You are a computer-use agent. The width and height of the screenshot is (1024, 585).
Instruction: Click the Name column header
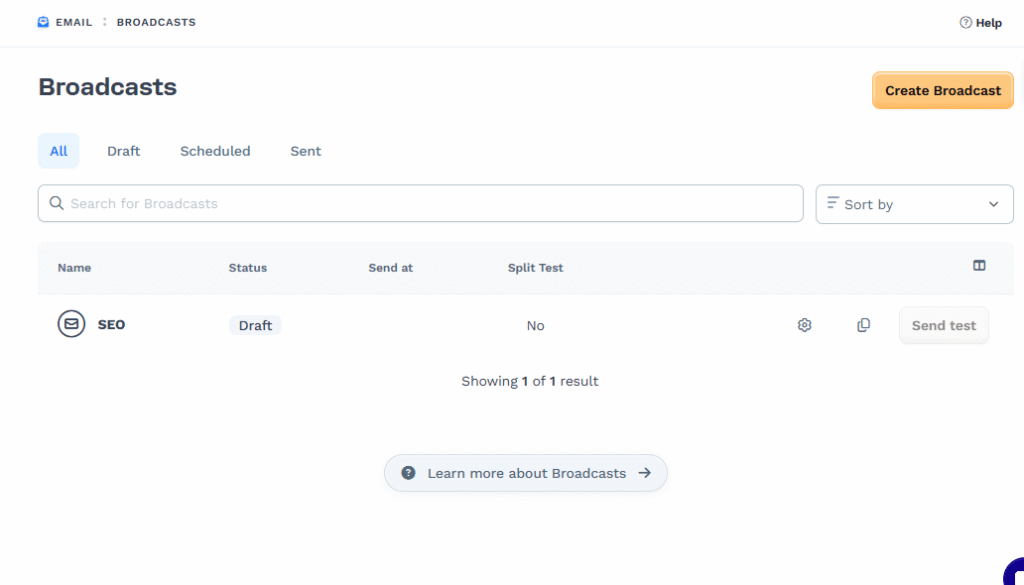point(74,268)
